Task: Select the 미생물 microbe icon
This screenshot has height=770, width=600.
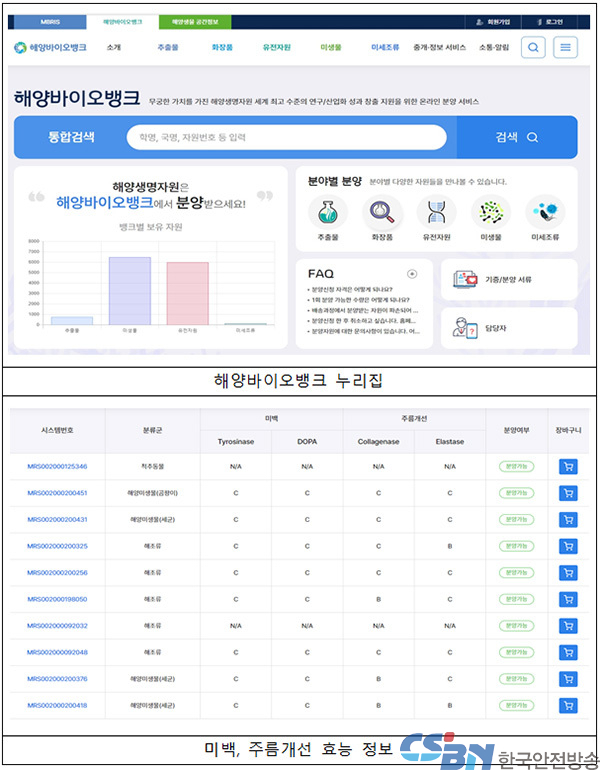Action: click(491, 213)
